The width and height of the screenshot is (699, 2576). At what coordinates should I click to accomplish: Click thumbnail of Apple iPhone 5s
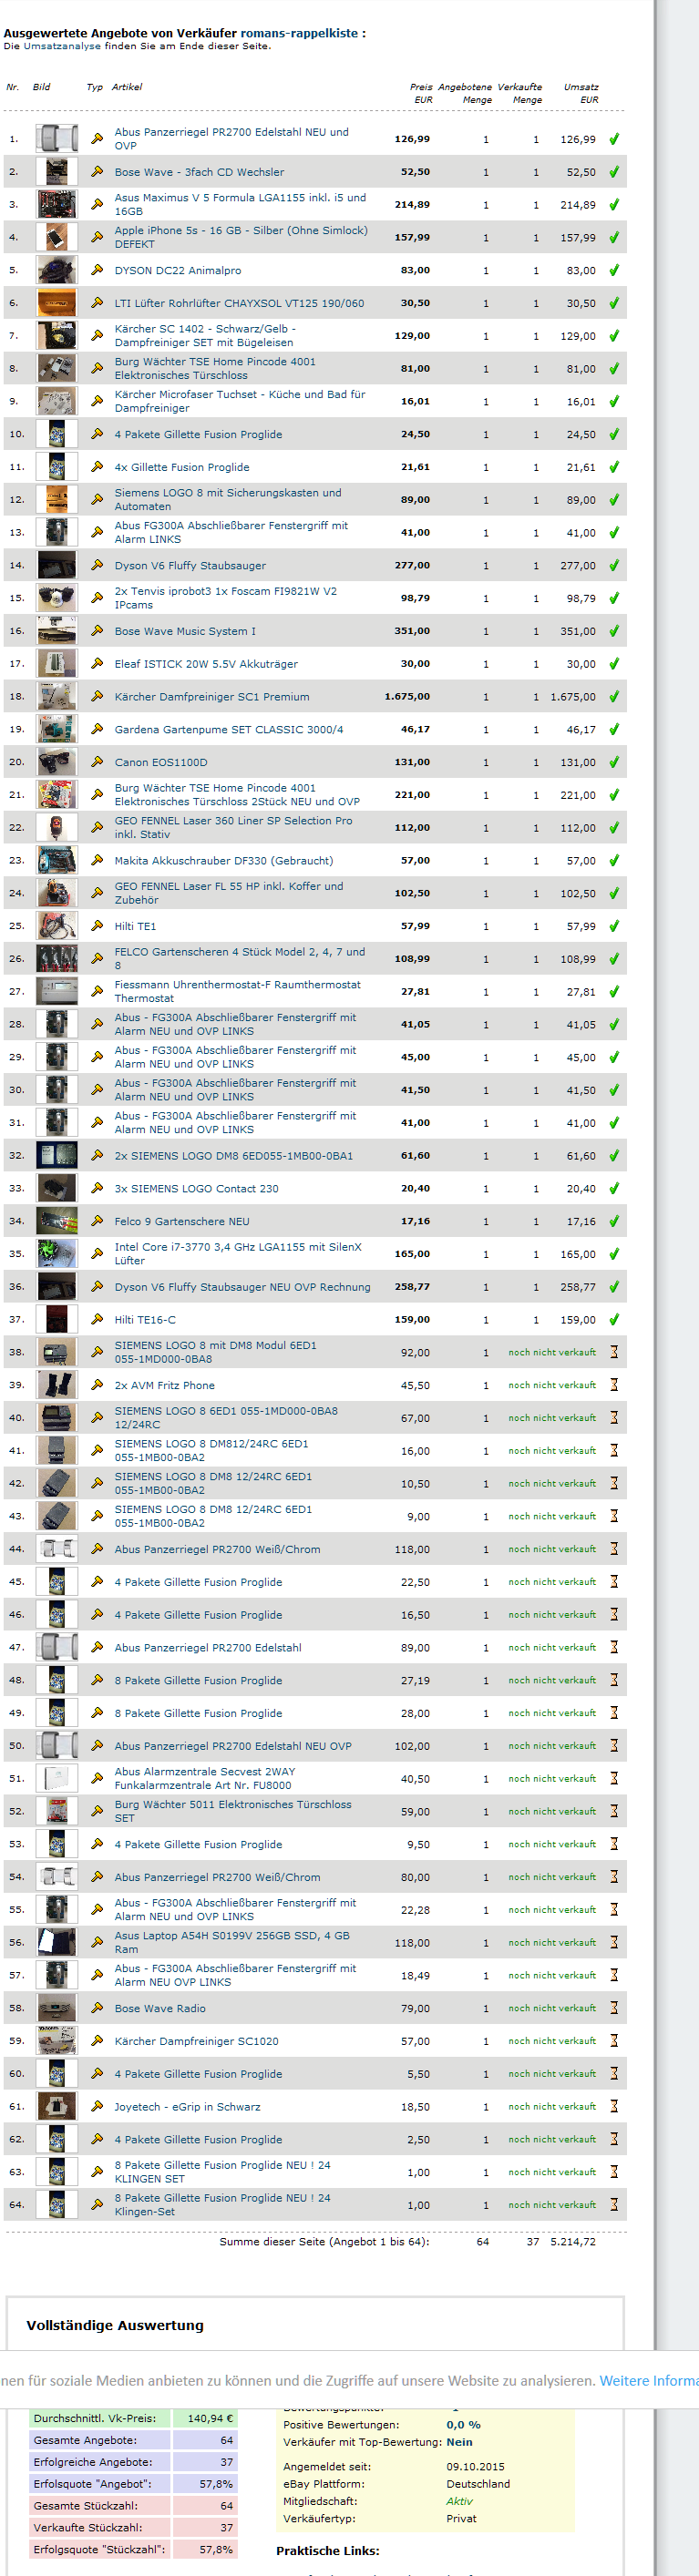[57, 237]
